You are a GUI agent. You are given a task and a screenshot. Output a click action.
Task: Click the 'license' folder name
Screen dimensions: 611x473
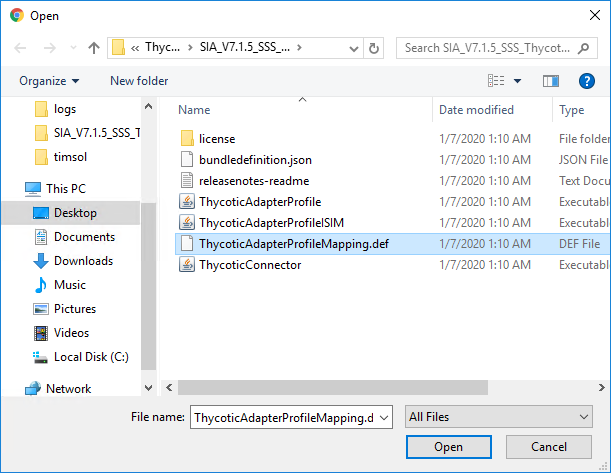pos(217,139)
